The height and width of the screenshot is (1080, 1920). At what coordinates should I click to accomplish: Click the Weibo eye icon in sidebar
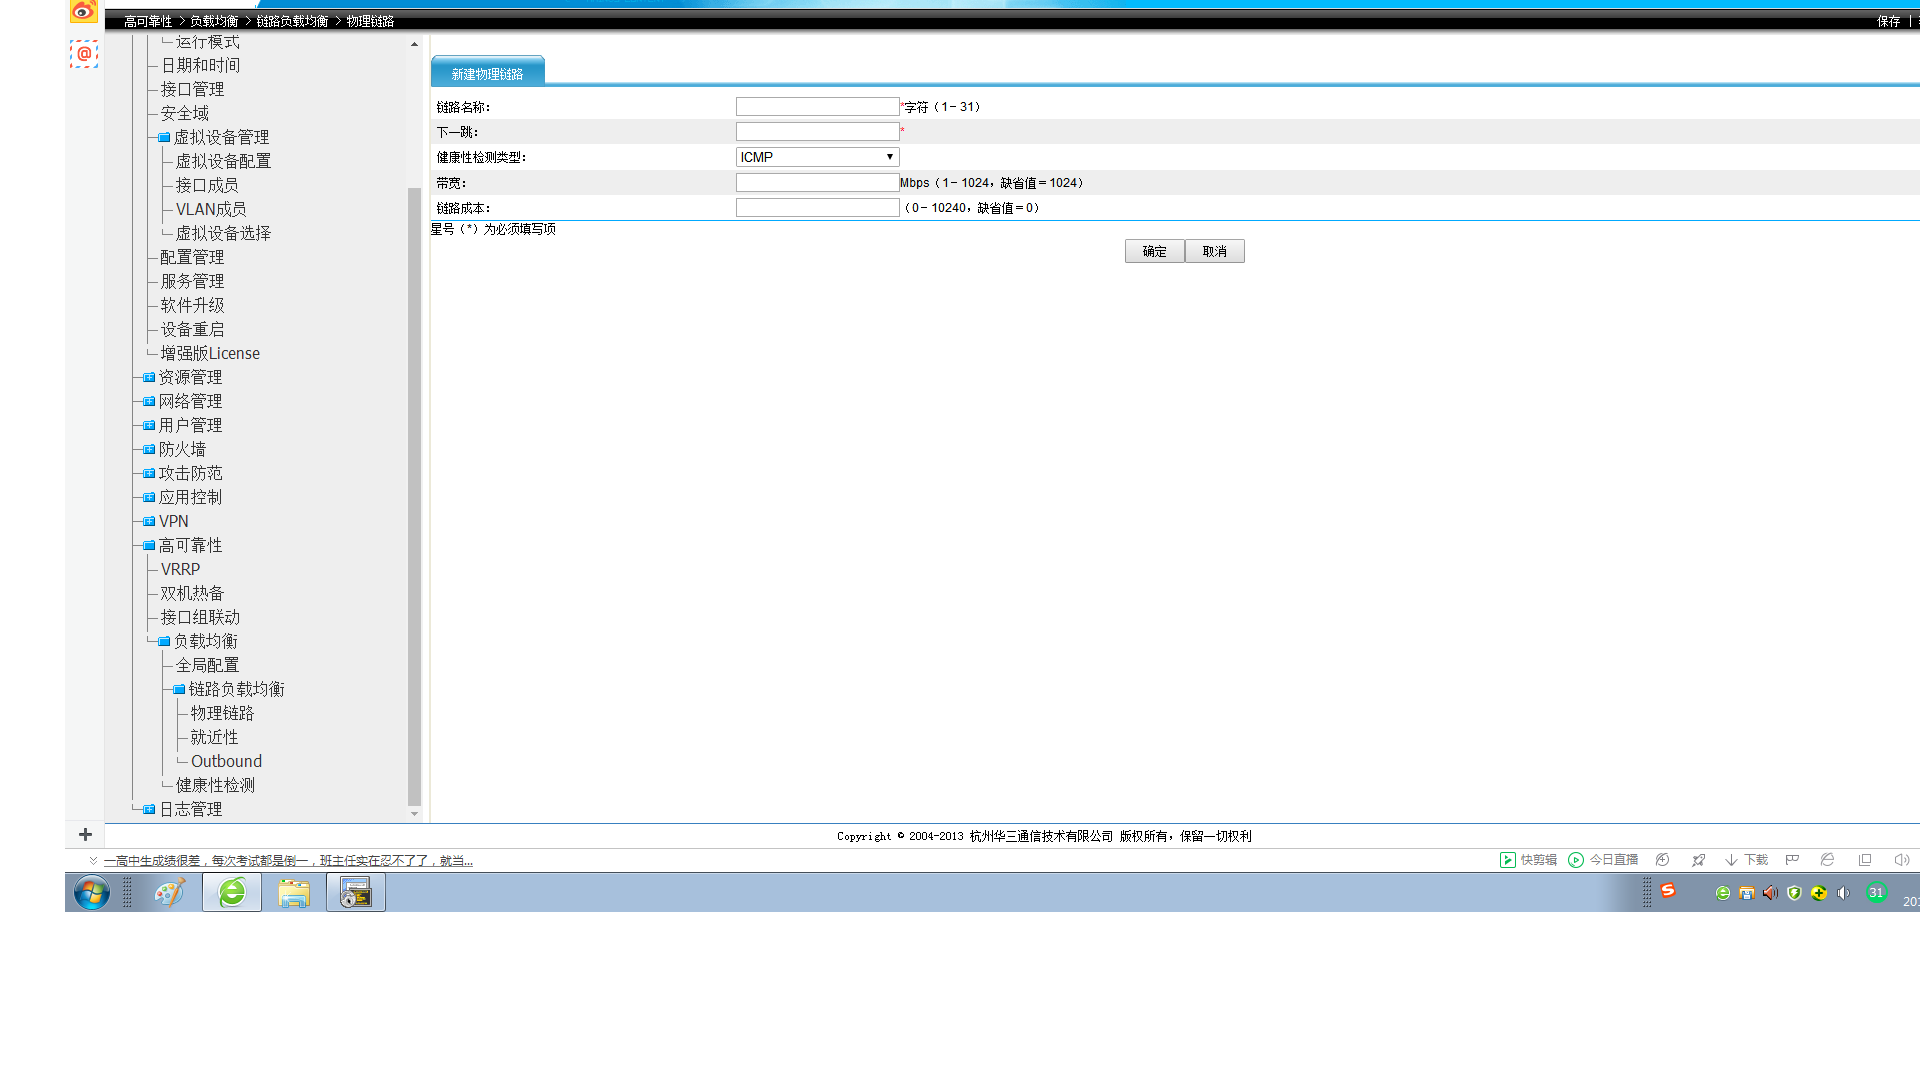click(83, 12)
